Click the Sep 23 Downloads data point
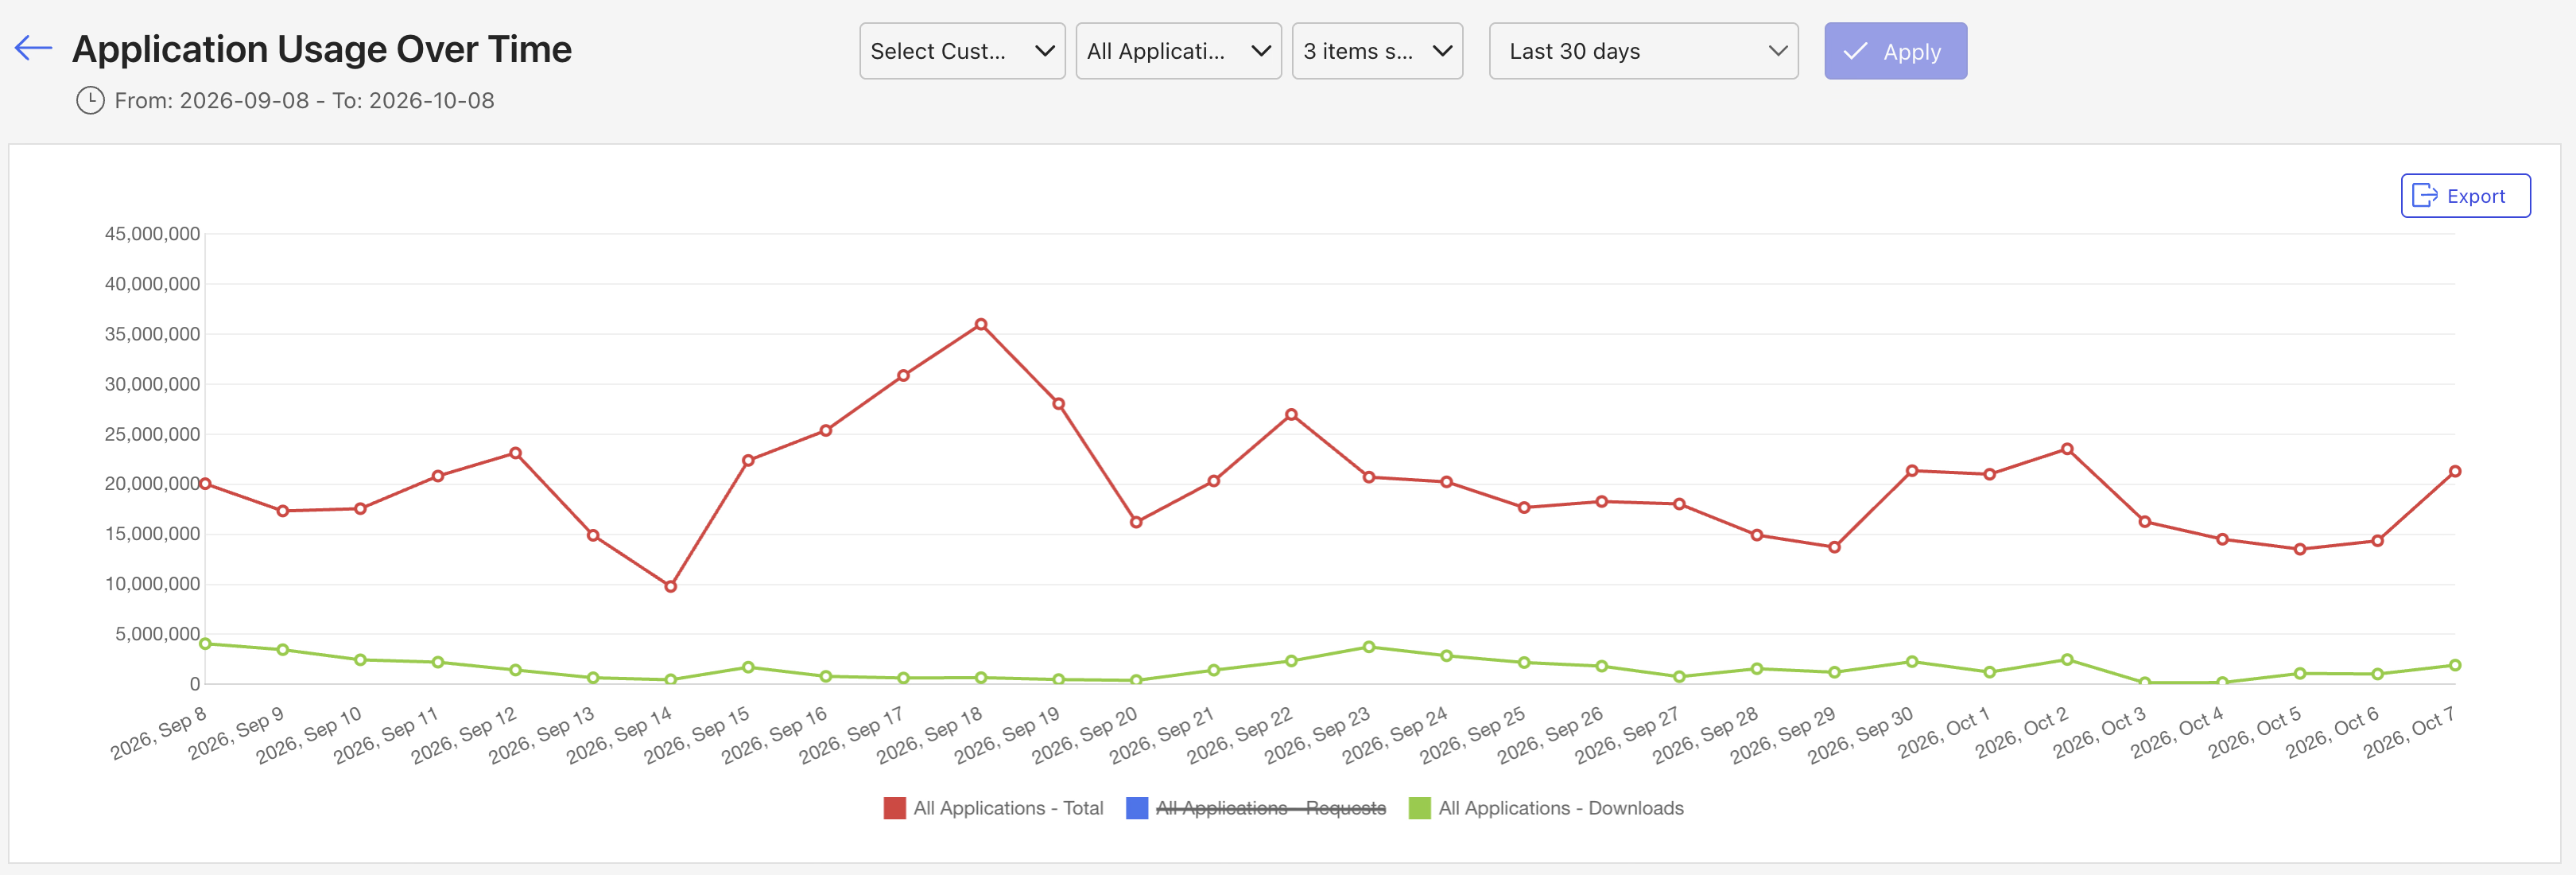Image resolution: width=2576 pixels, height=875 pixels. click(1369, 647)
